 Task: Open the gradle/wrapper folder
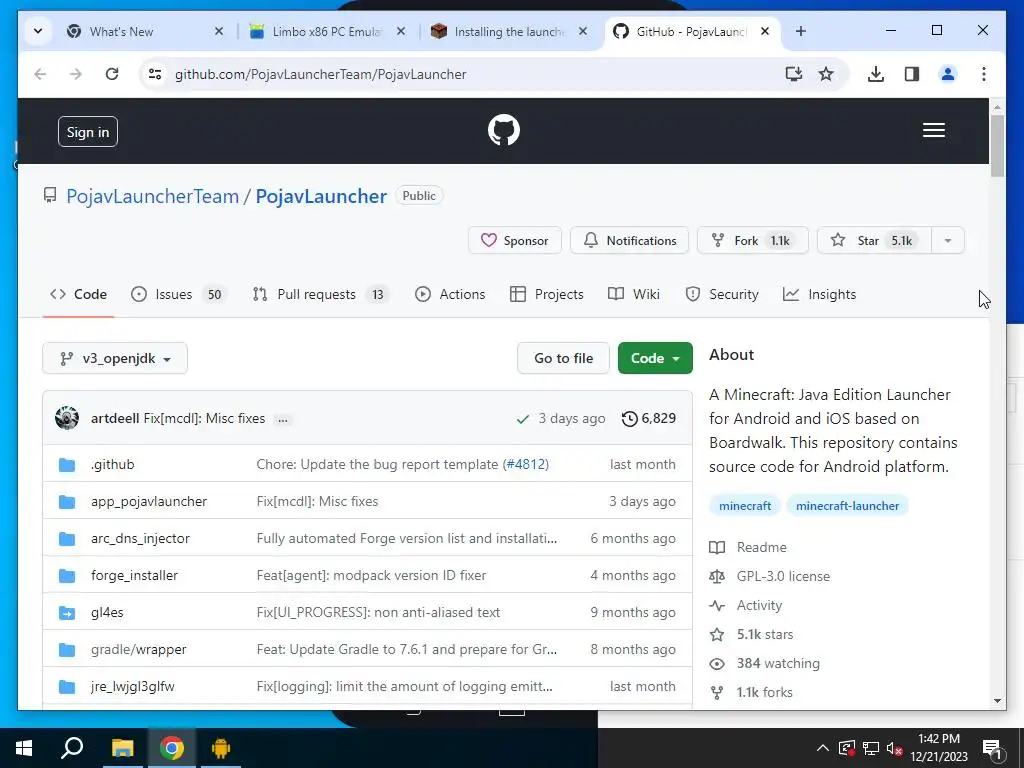(138, 650)
